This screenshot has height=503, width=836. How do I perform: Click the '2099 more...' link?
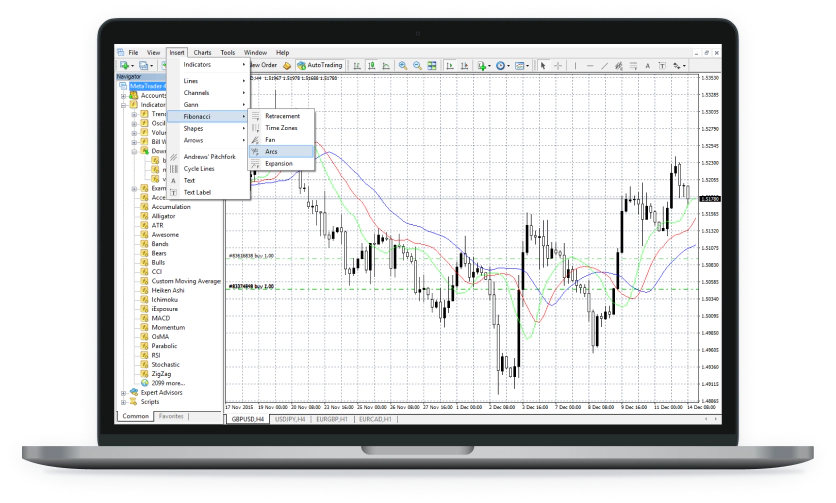166,382
